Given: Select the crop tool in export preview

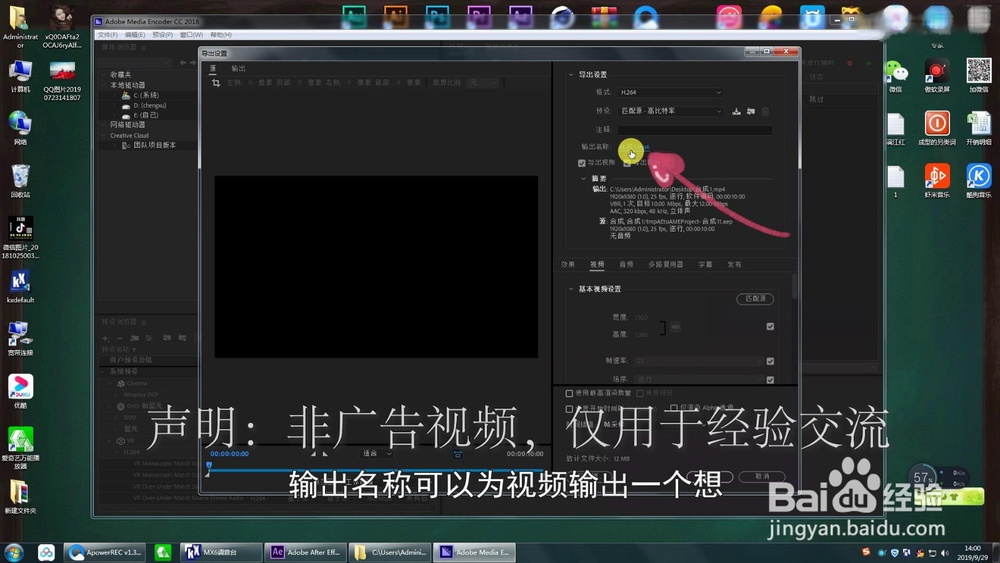Looking at the screenshot, I should 216,83.
